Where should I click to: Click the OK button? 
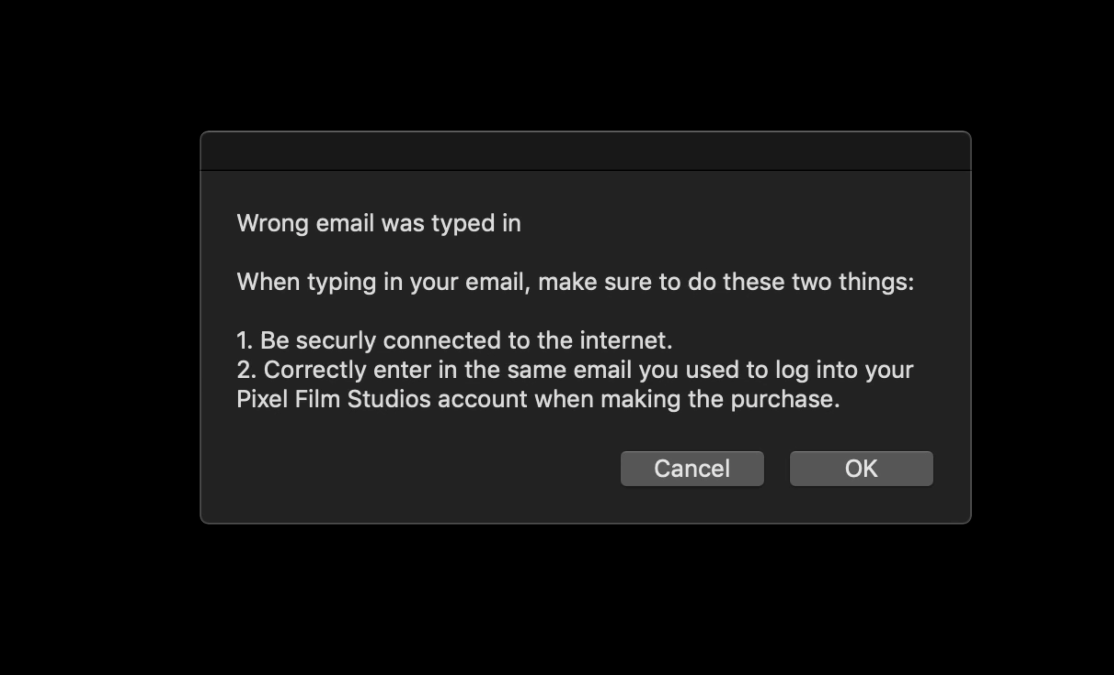[x=861, y=469]
